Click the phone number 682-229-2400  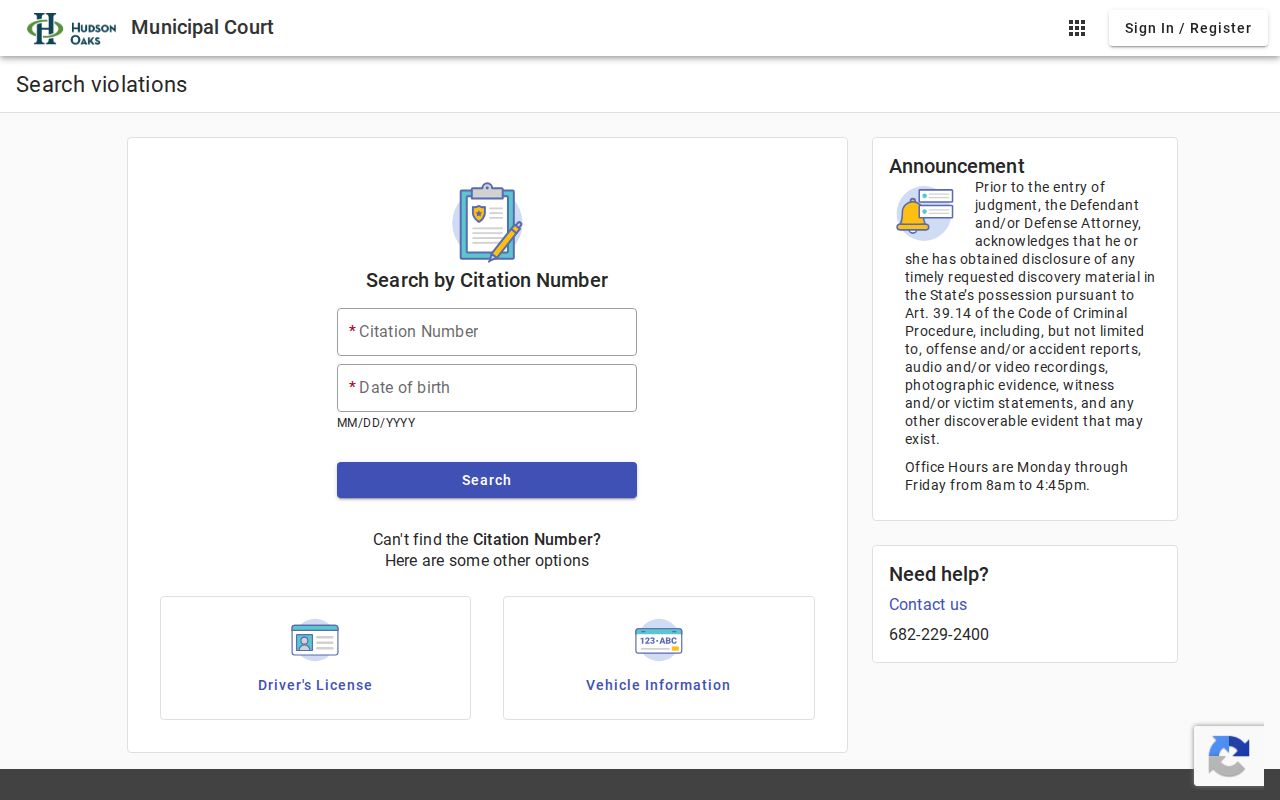[939, 634]
